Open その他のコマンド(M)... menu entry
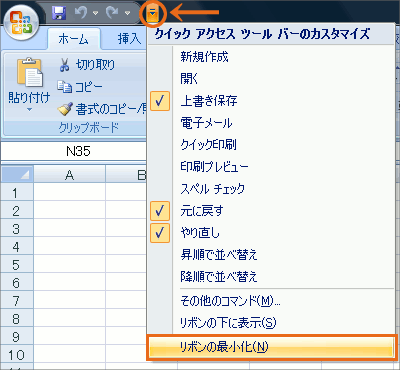400x370 pixels. coord(271,301)
